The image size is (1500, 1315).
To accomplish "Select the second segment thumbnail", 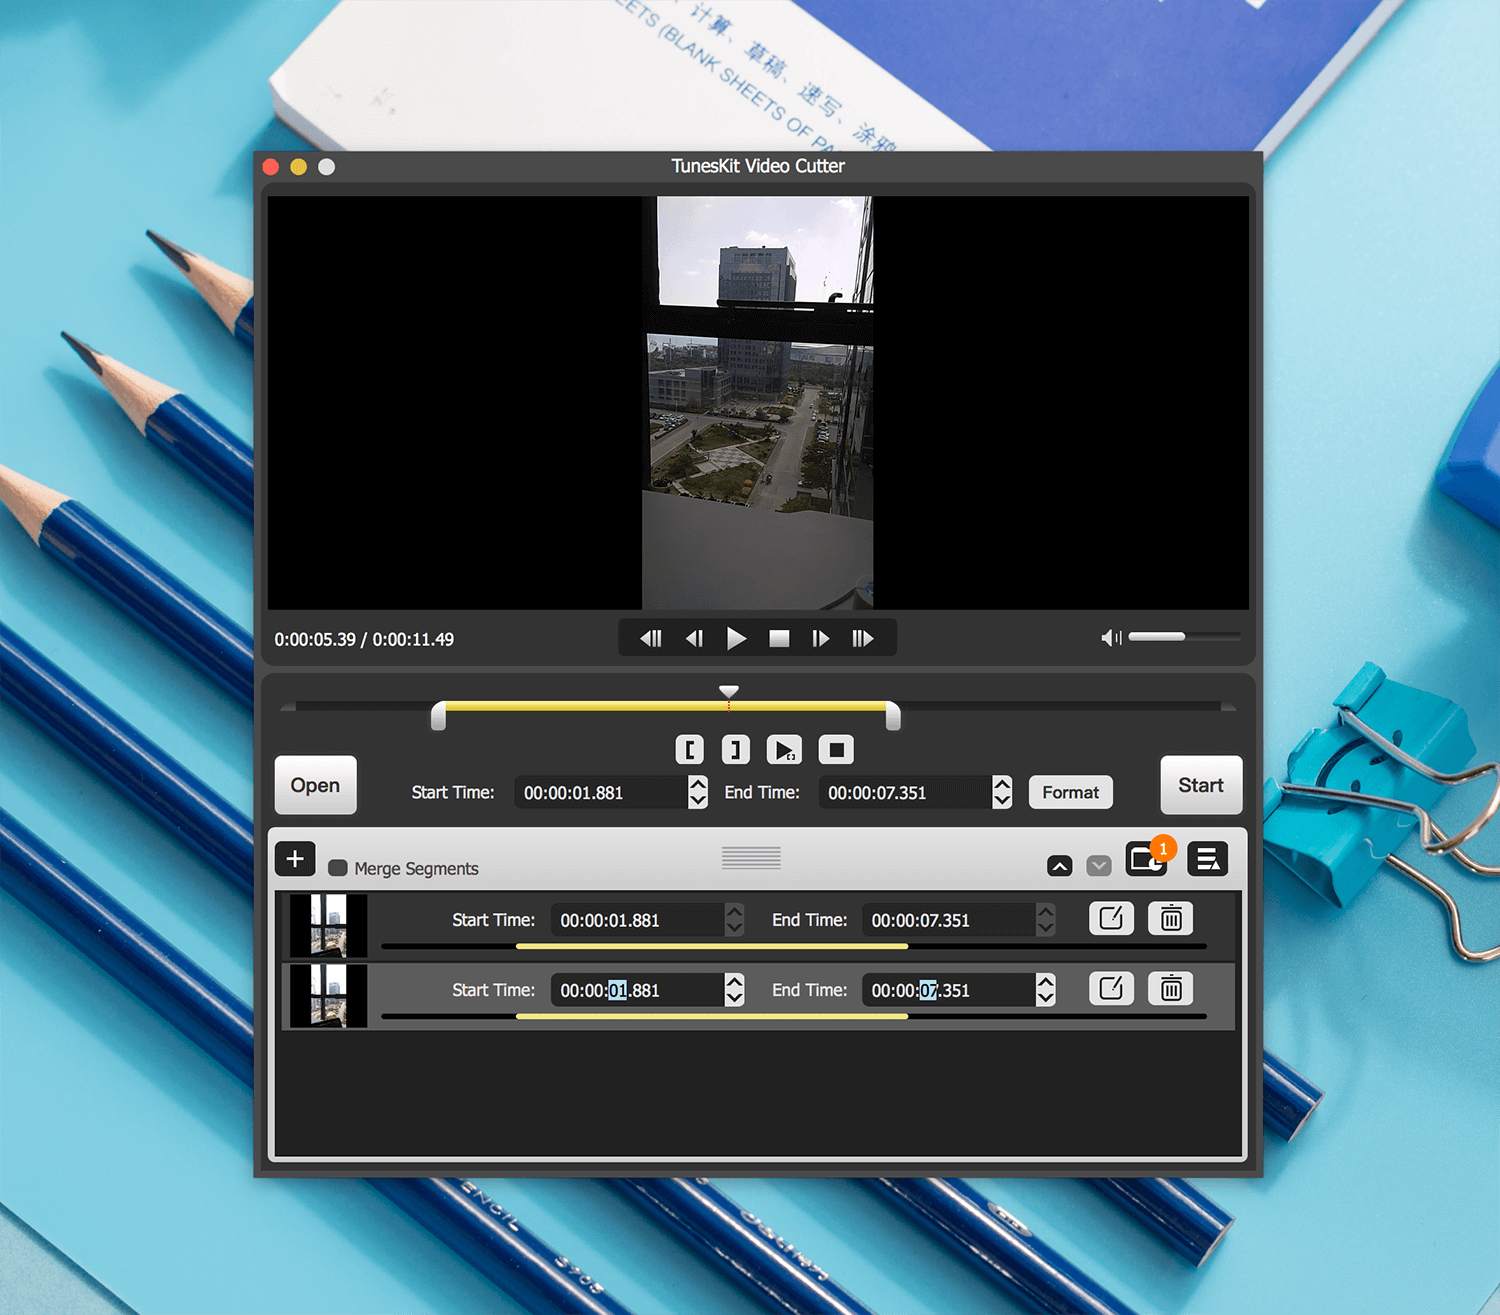I will 328,996.
